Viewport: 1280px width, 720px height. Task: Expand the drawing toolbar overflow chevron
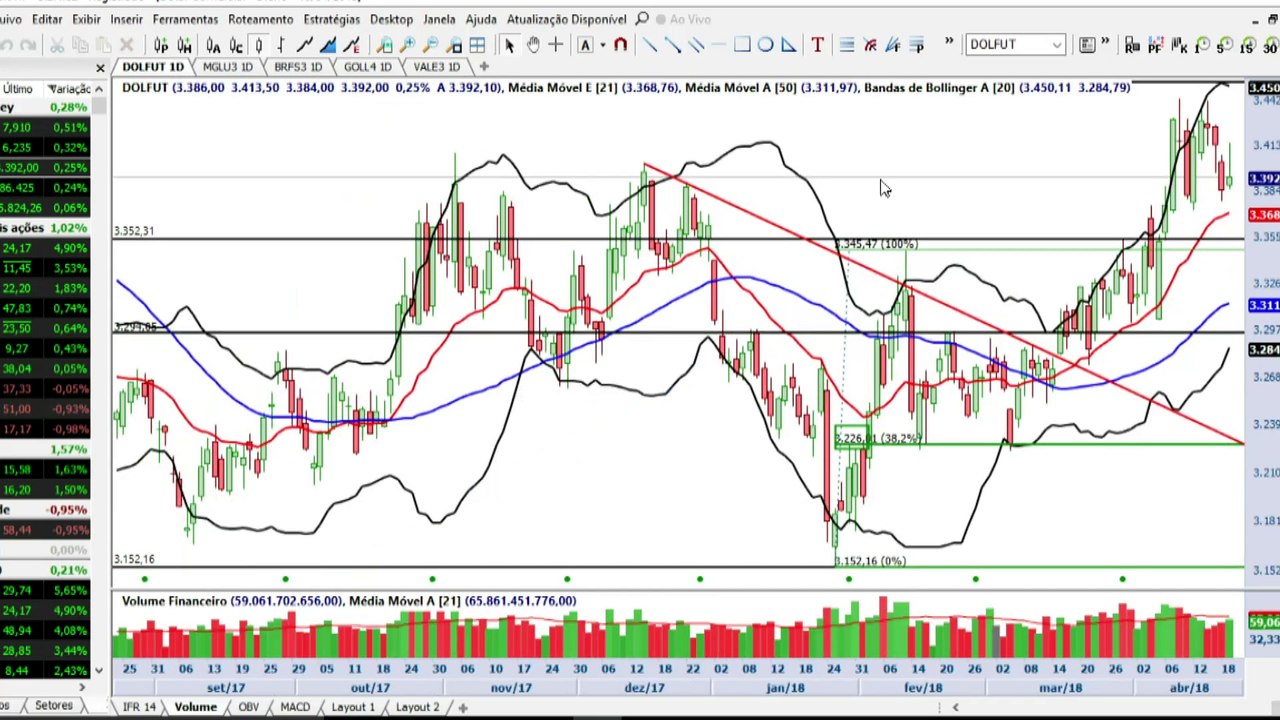pos(948,43)
